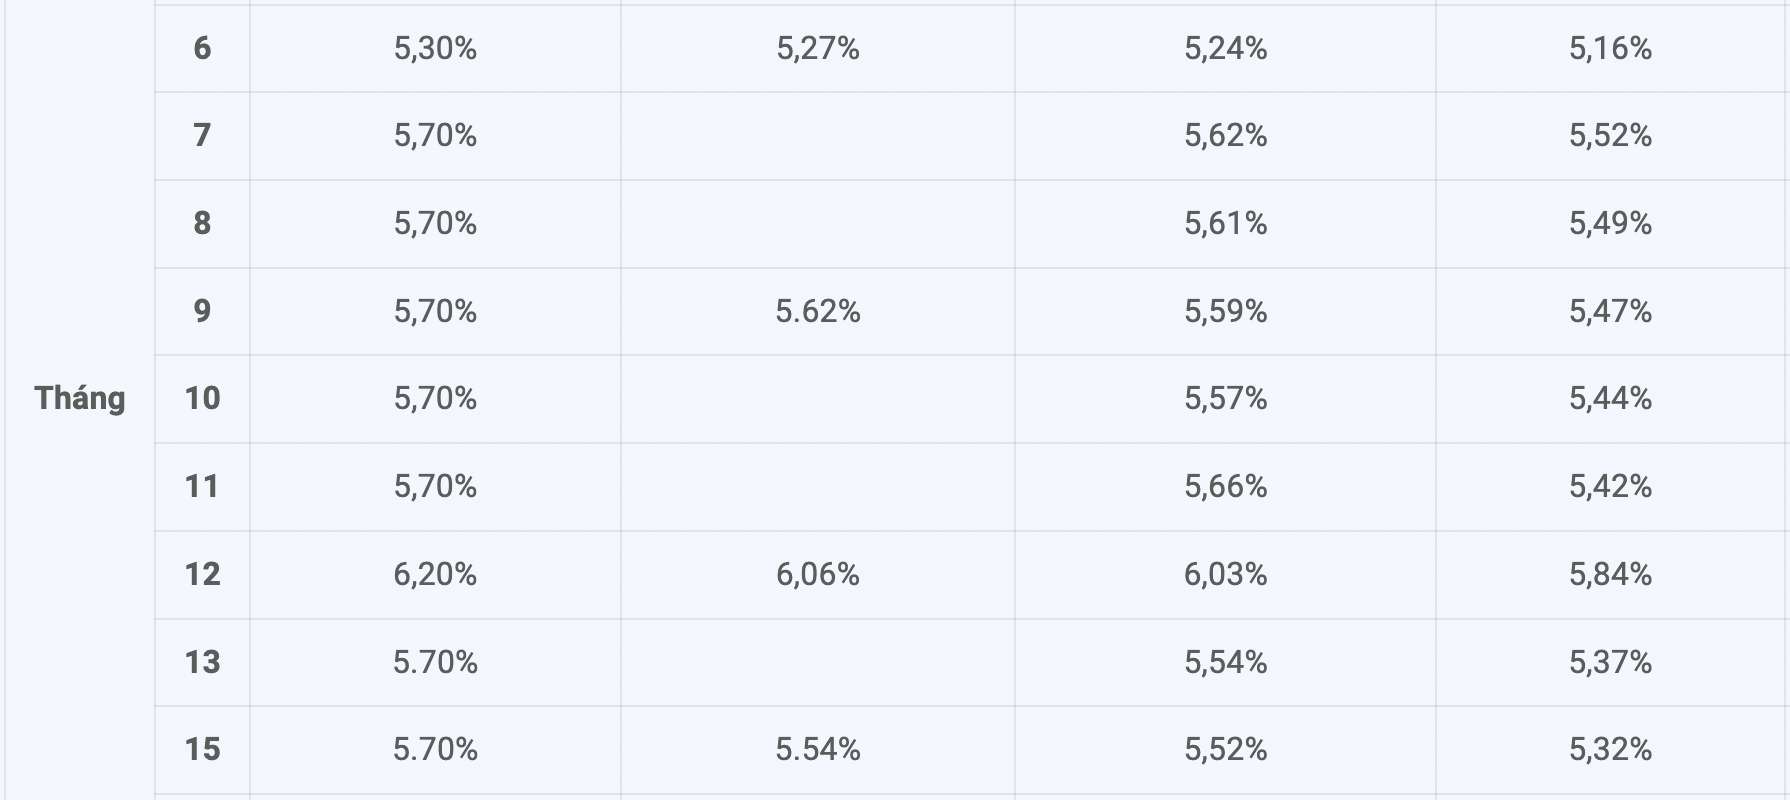Image resolution: width=1790 pixels, height=800 pixels.
Task: Select the 5,66% rate for 11 months
Action: tap(1226, 486)
